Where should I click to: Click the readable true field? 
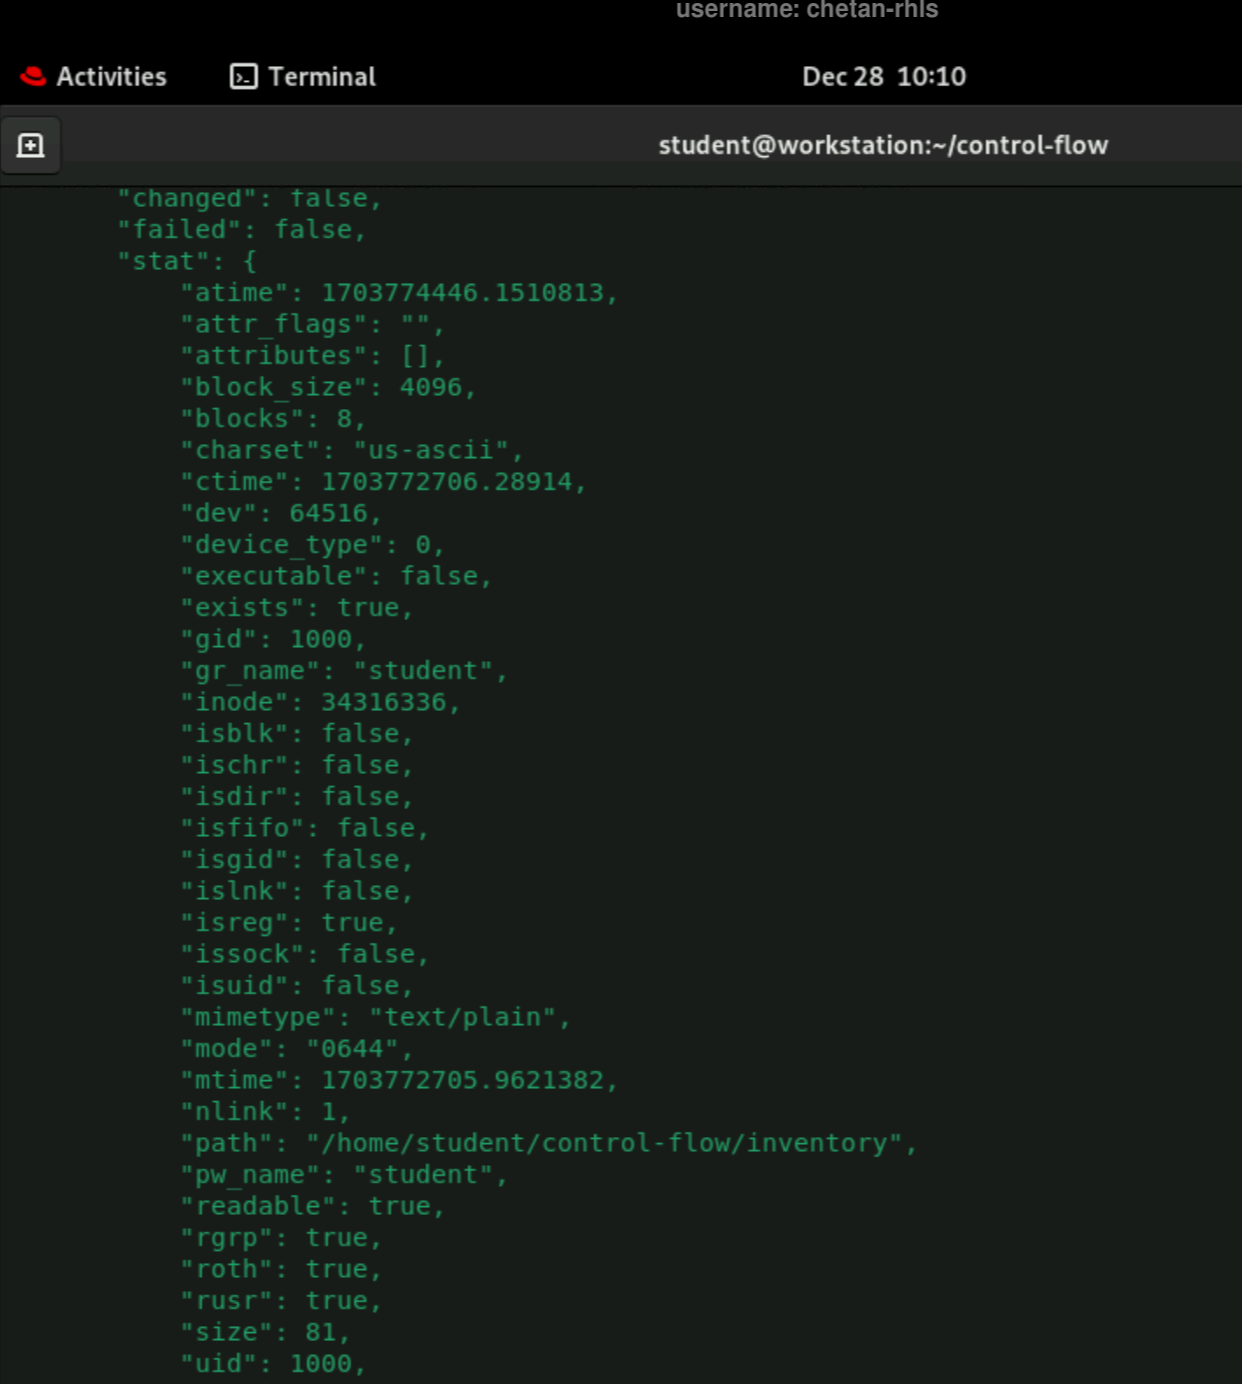pos(311,1205)
